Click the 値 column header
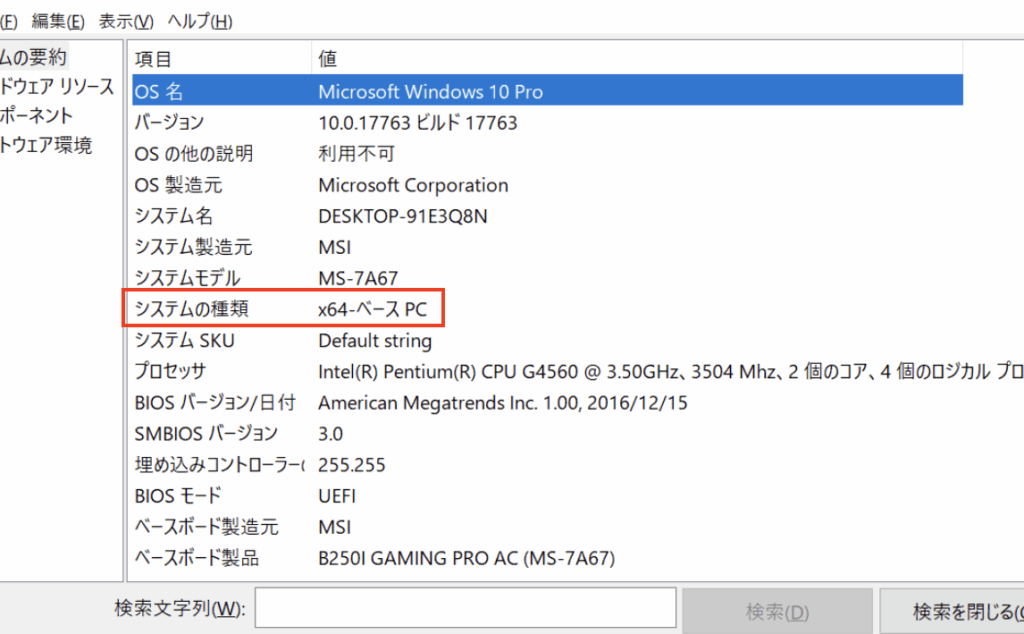1024x634 pixels. point(328,60)
